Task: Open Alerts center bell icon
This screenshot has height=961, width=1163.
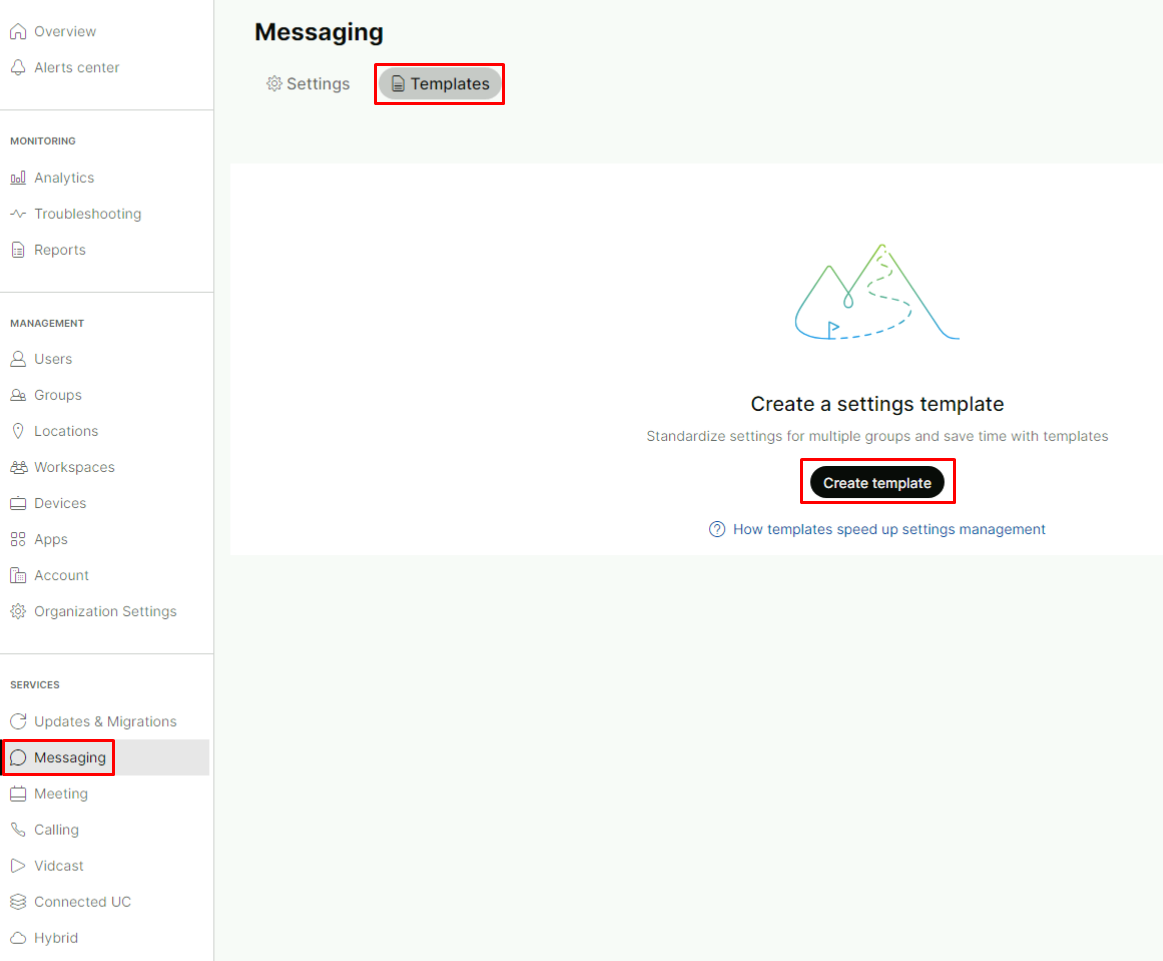Action: [x=18, y=68]
